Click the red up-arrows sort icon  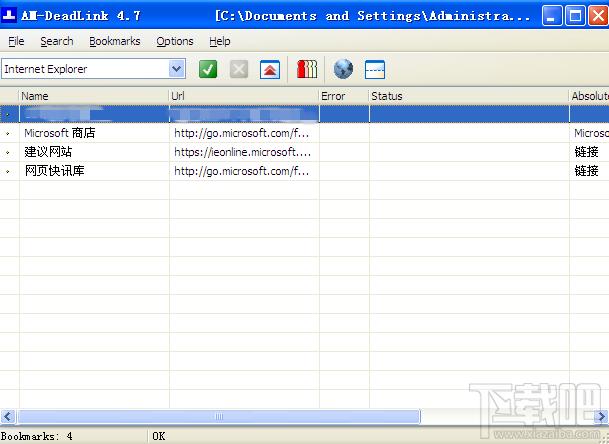coord(270,70)
